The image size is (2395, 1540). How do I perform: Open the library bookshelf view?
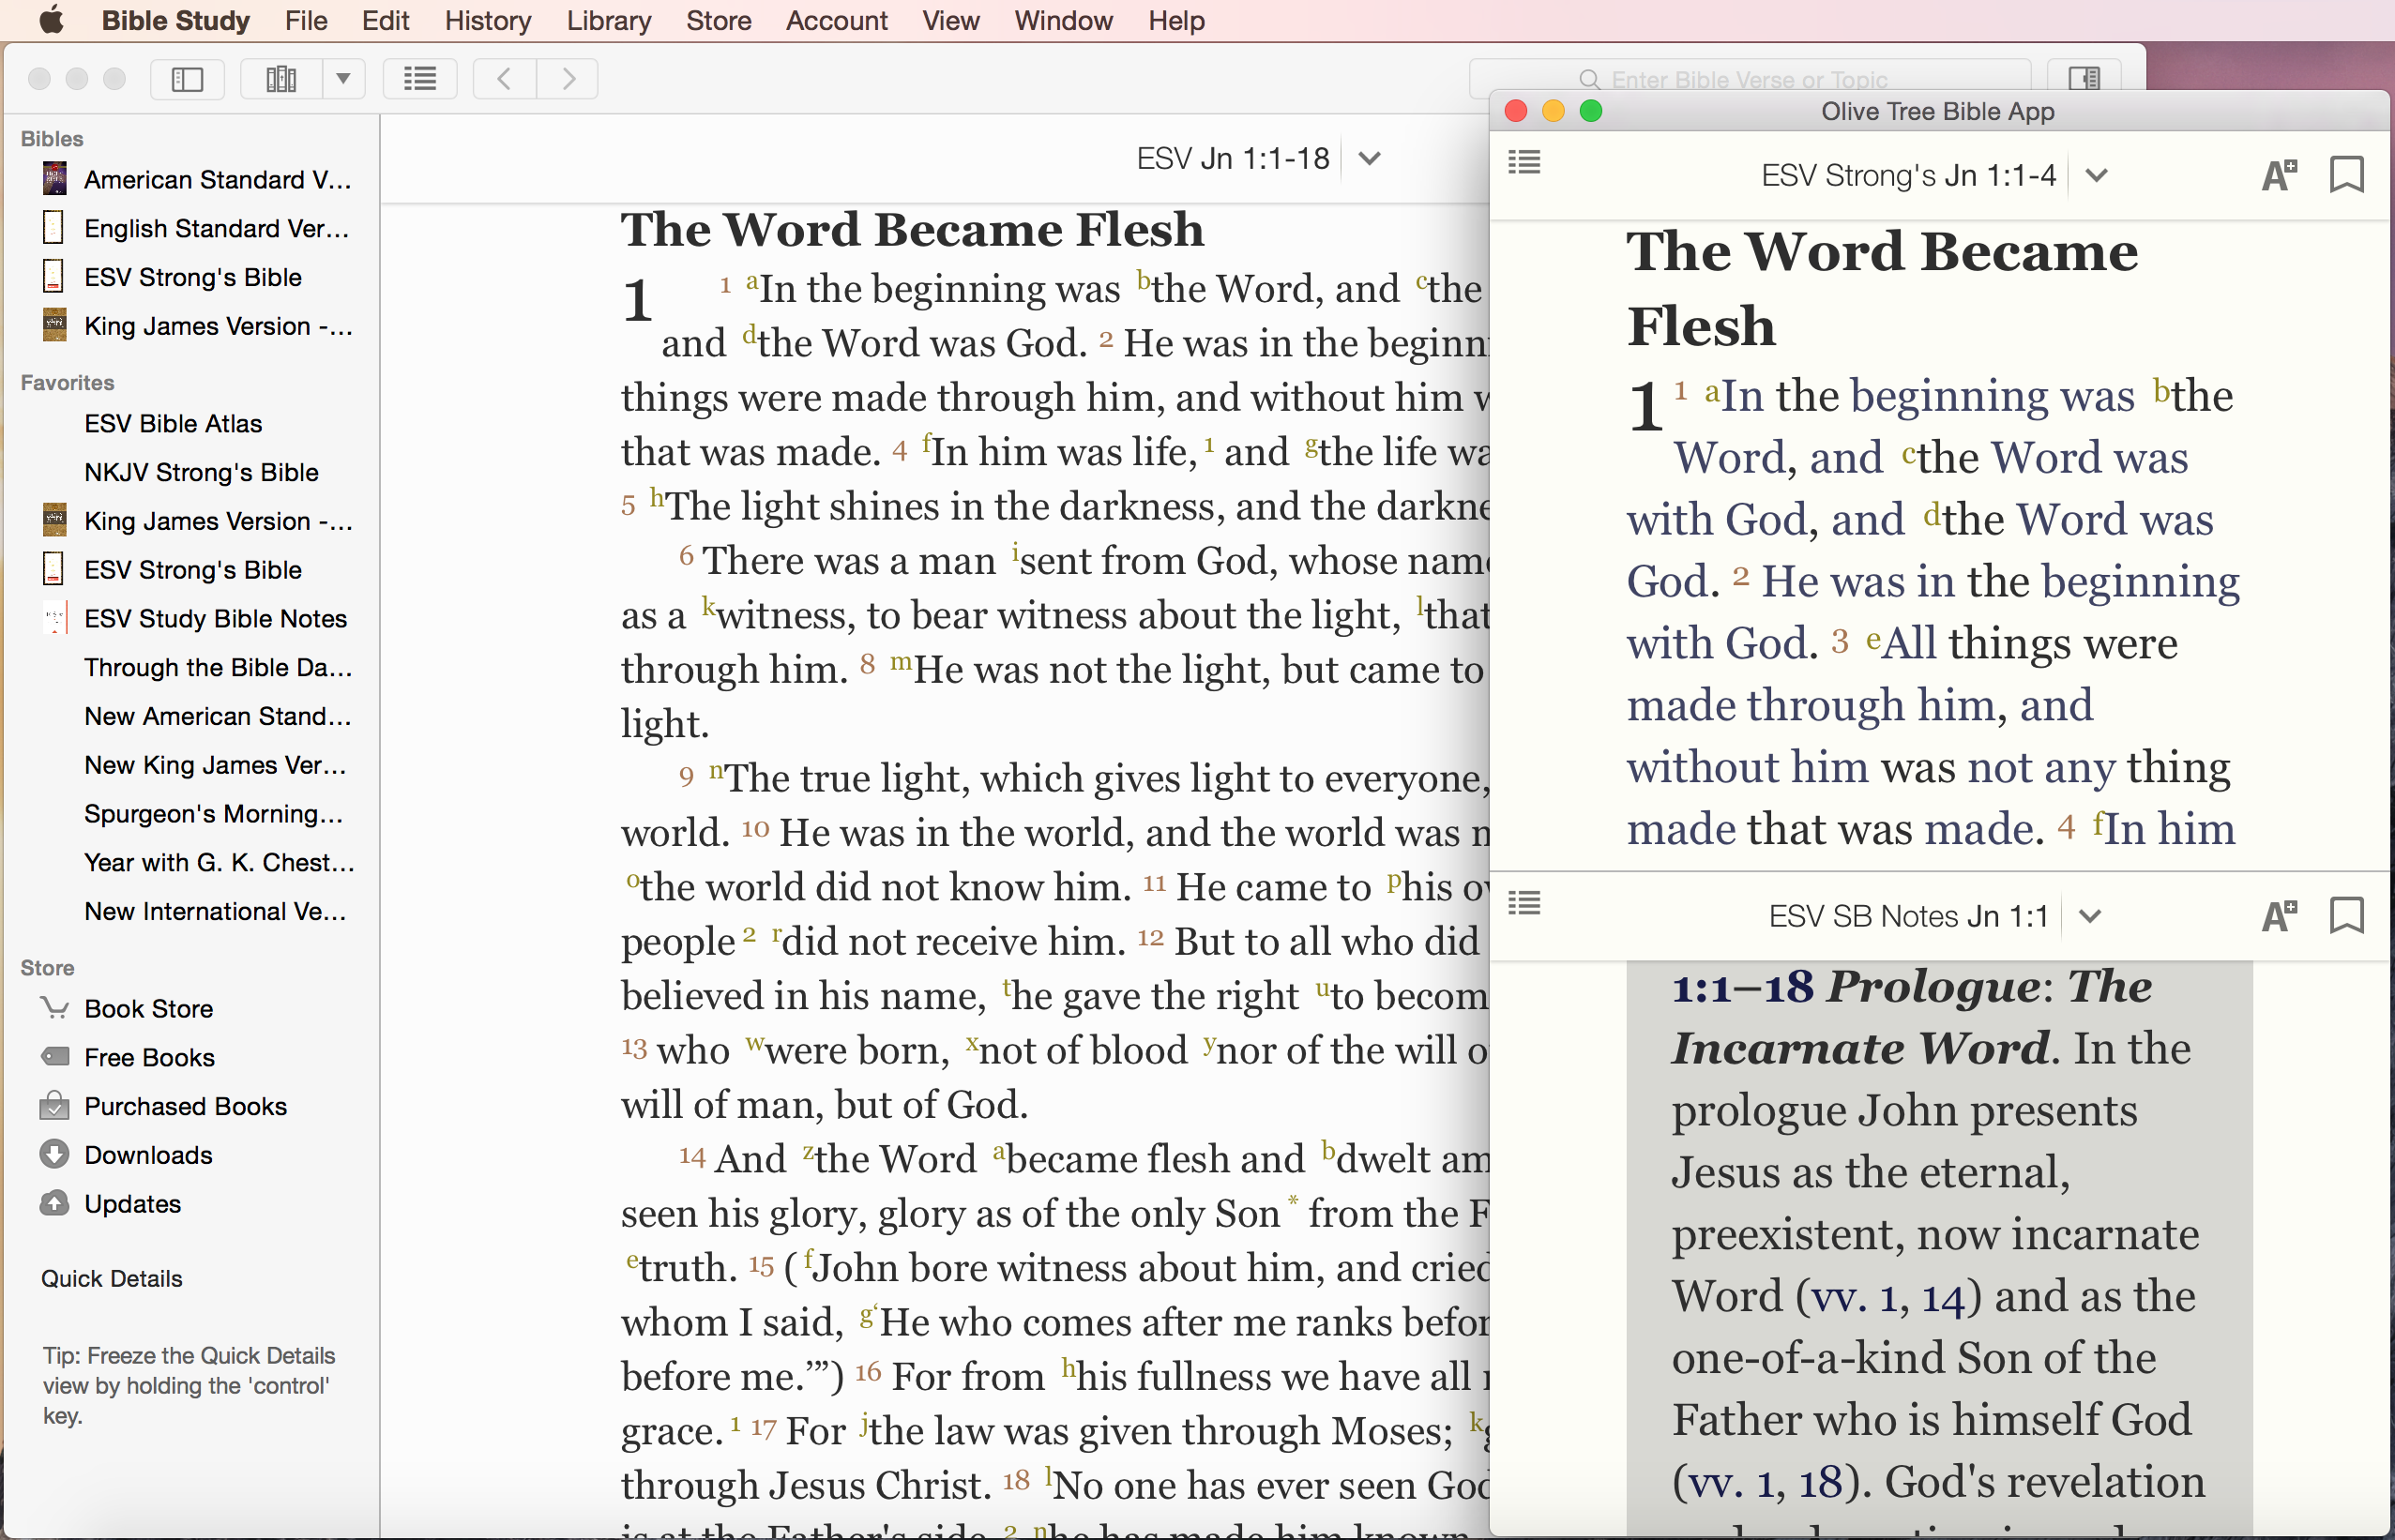click(x=281, y=79)
